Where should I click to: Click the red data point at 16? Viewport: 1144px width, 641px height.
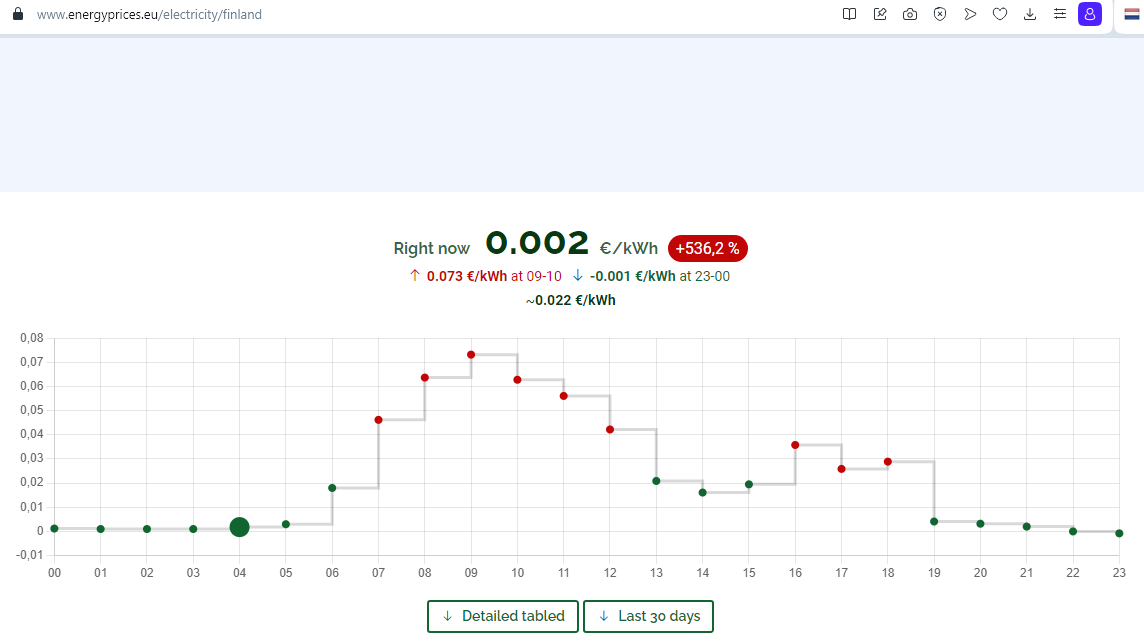[x=795, y=445]
